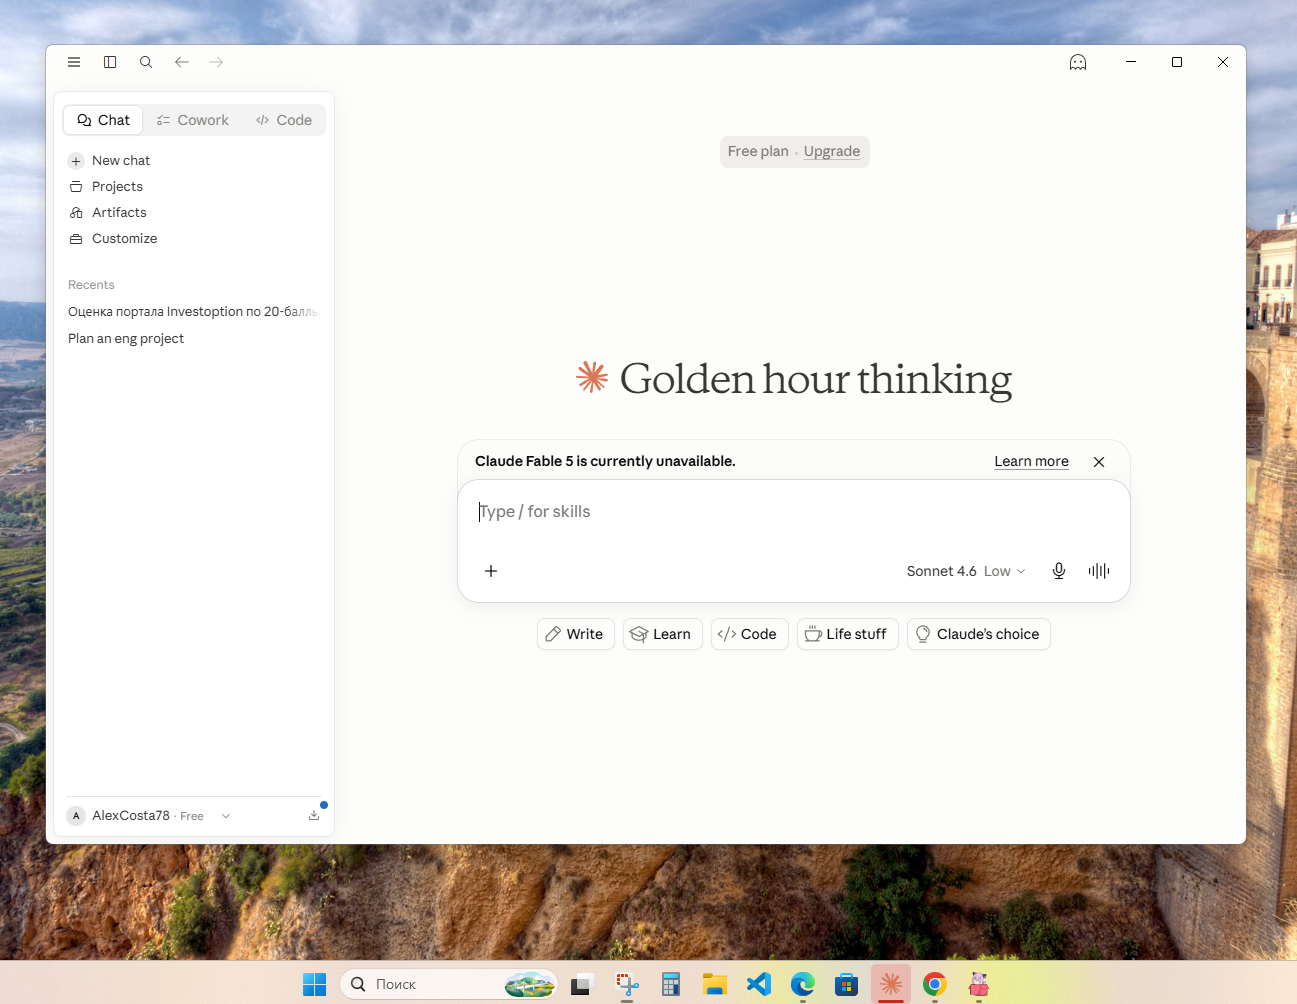Choose the Claude's choice suggestion chip
Image resolution: width=1297 pixels, height=1004 pixels.
978,634
